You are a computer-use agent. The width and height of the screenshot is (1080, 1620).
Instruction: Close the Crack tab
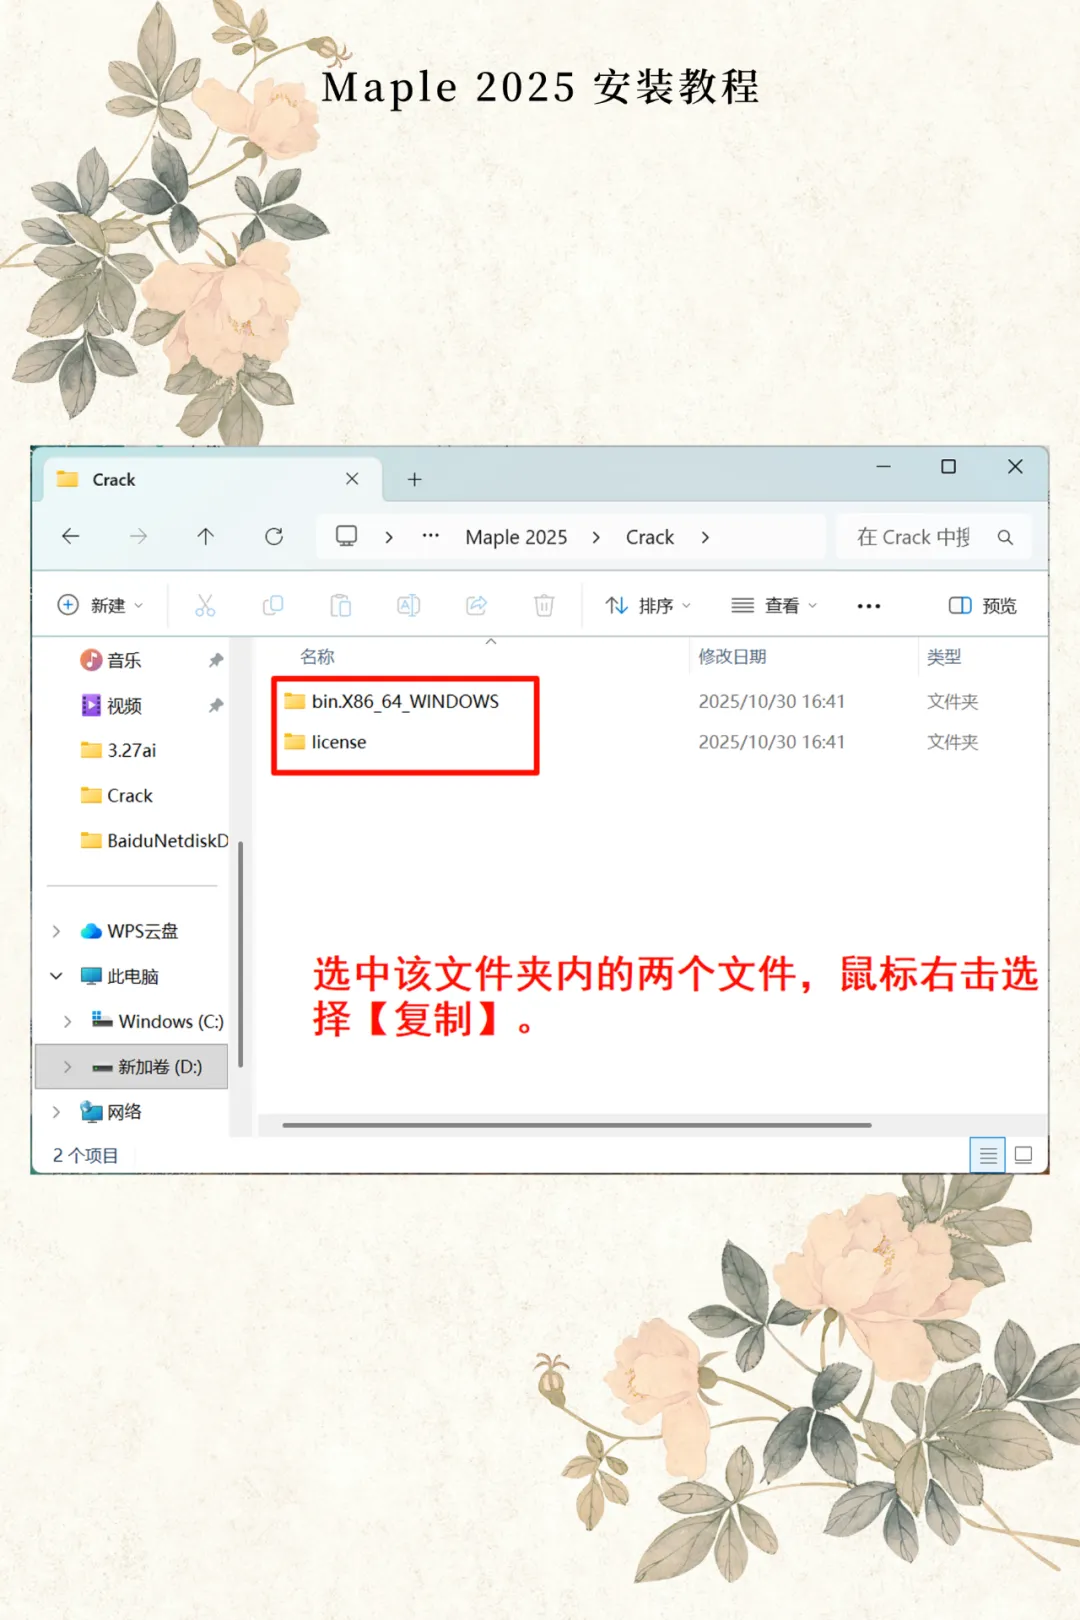pos(352,479)
